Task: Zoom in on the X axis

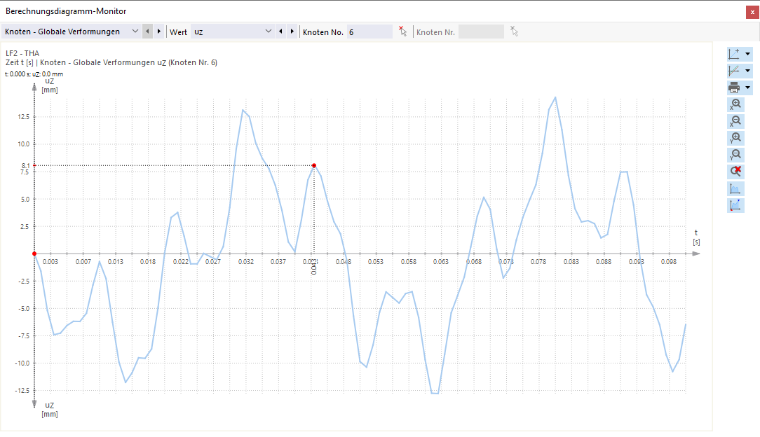Action: click(x=736, y=105)
